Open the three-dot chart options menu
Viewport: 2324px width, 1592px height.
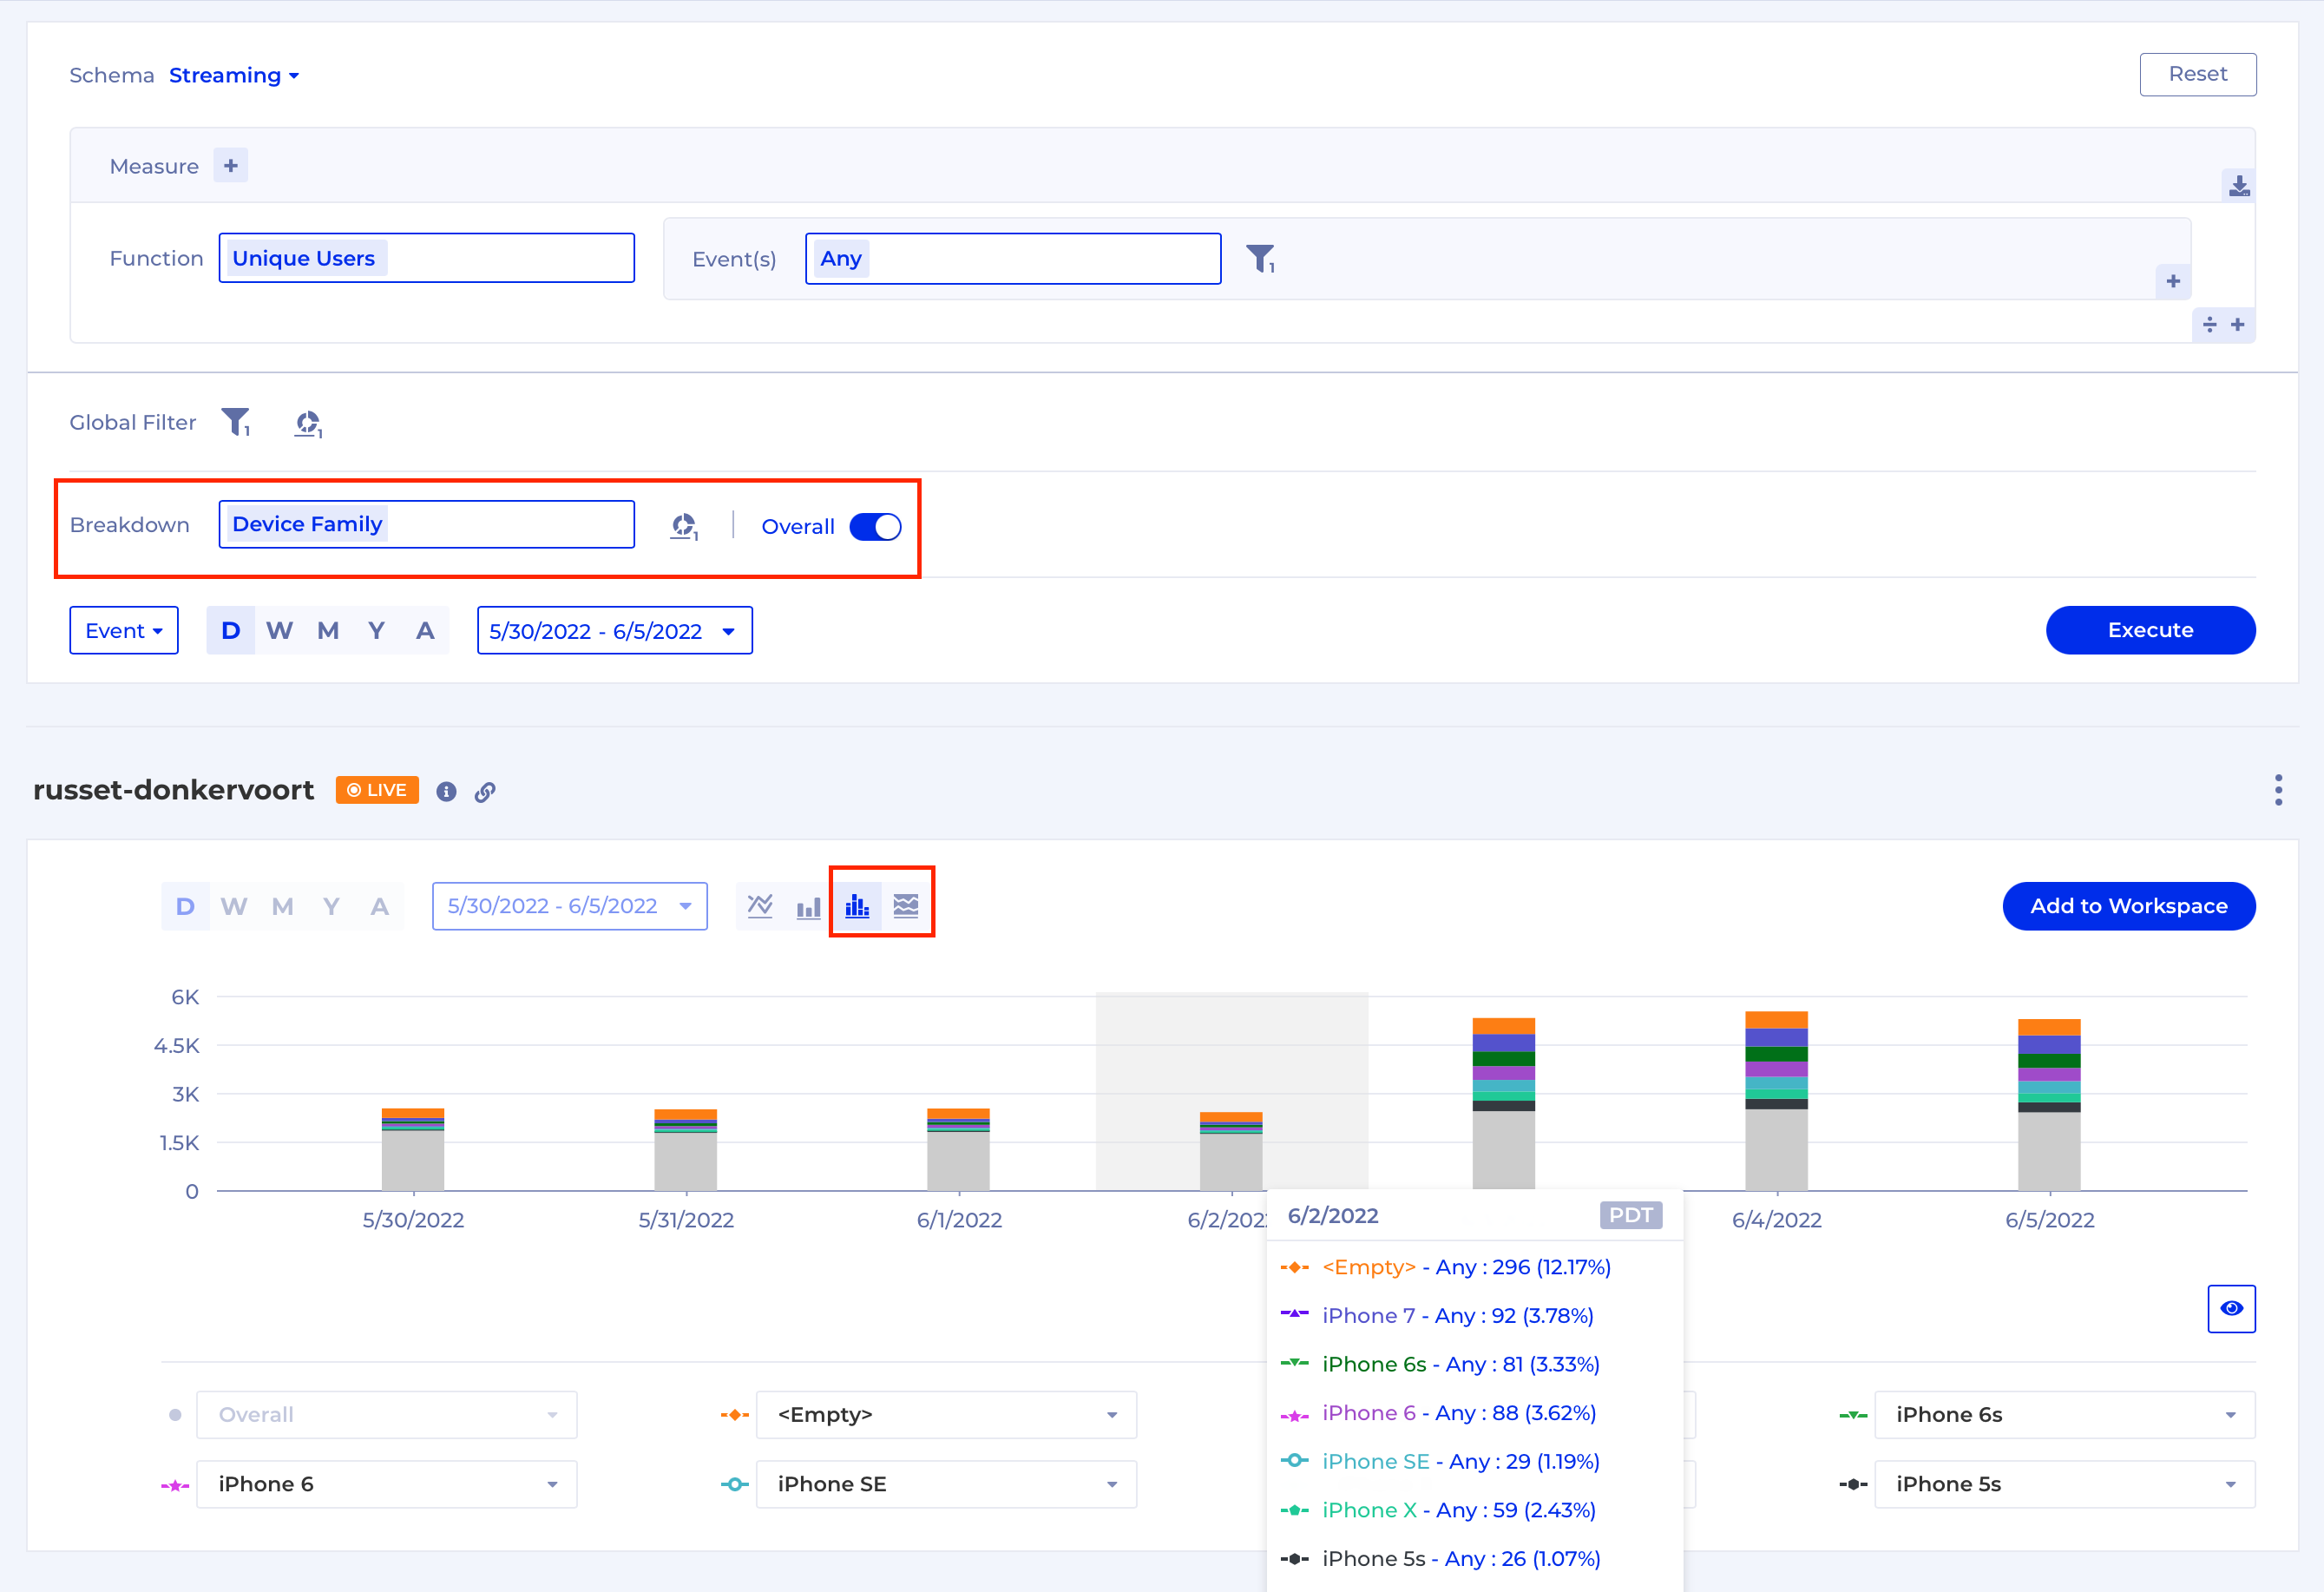point(2278,790)
